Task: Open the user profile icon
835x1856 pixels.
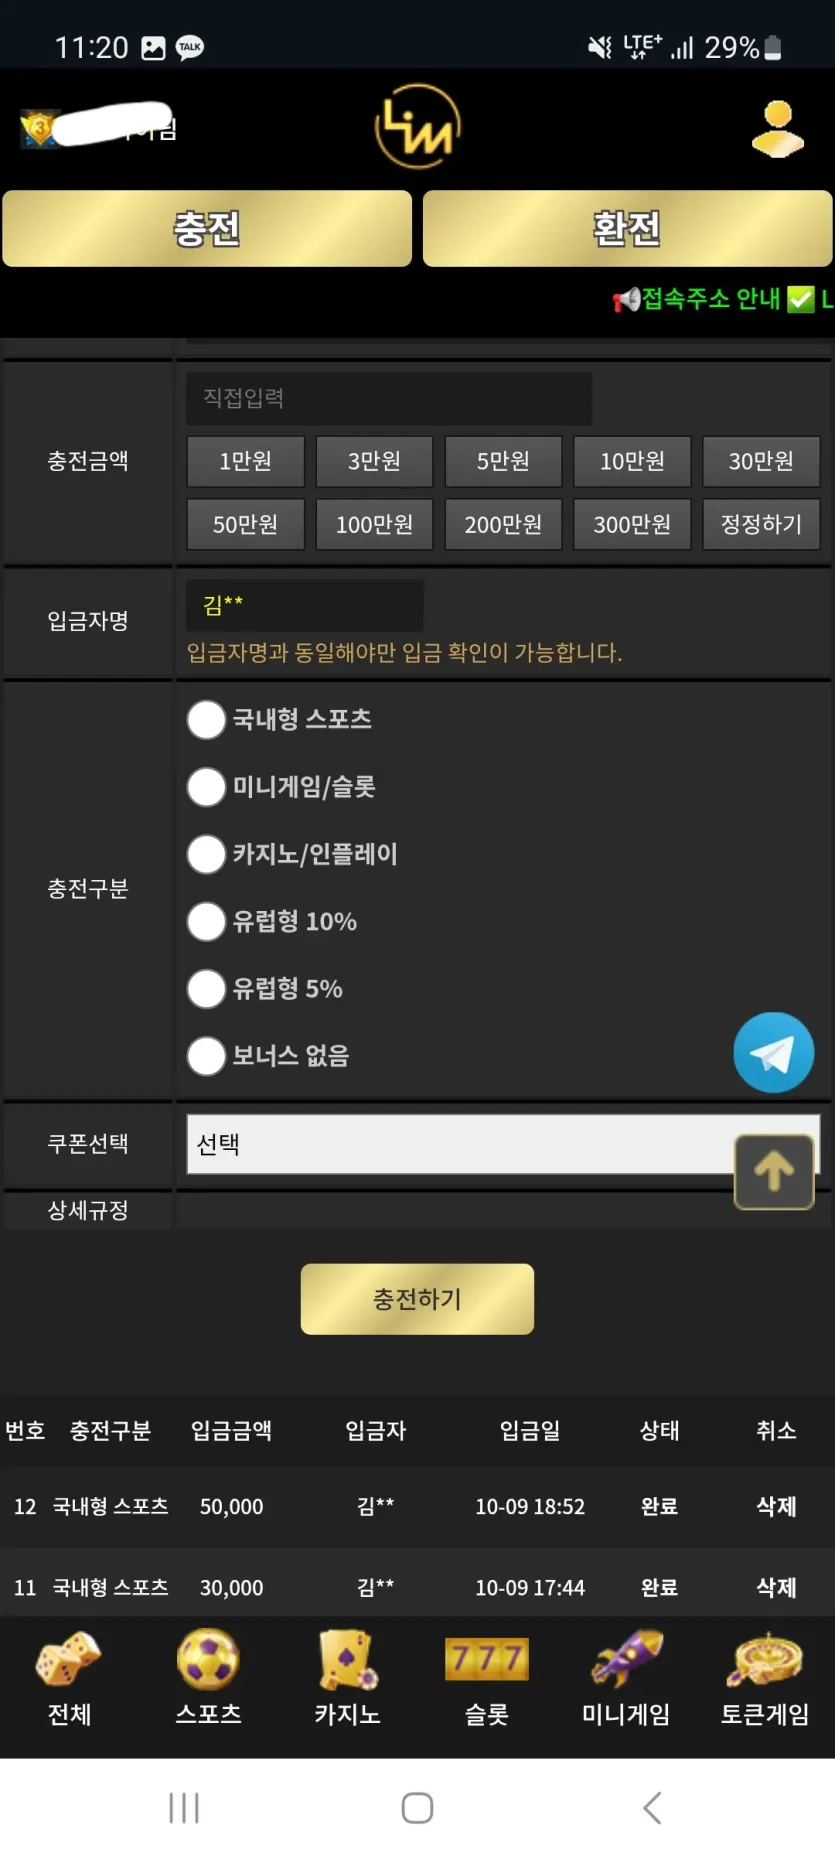Action: pyautogui.click(x=777, y=129)
